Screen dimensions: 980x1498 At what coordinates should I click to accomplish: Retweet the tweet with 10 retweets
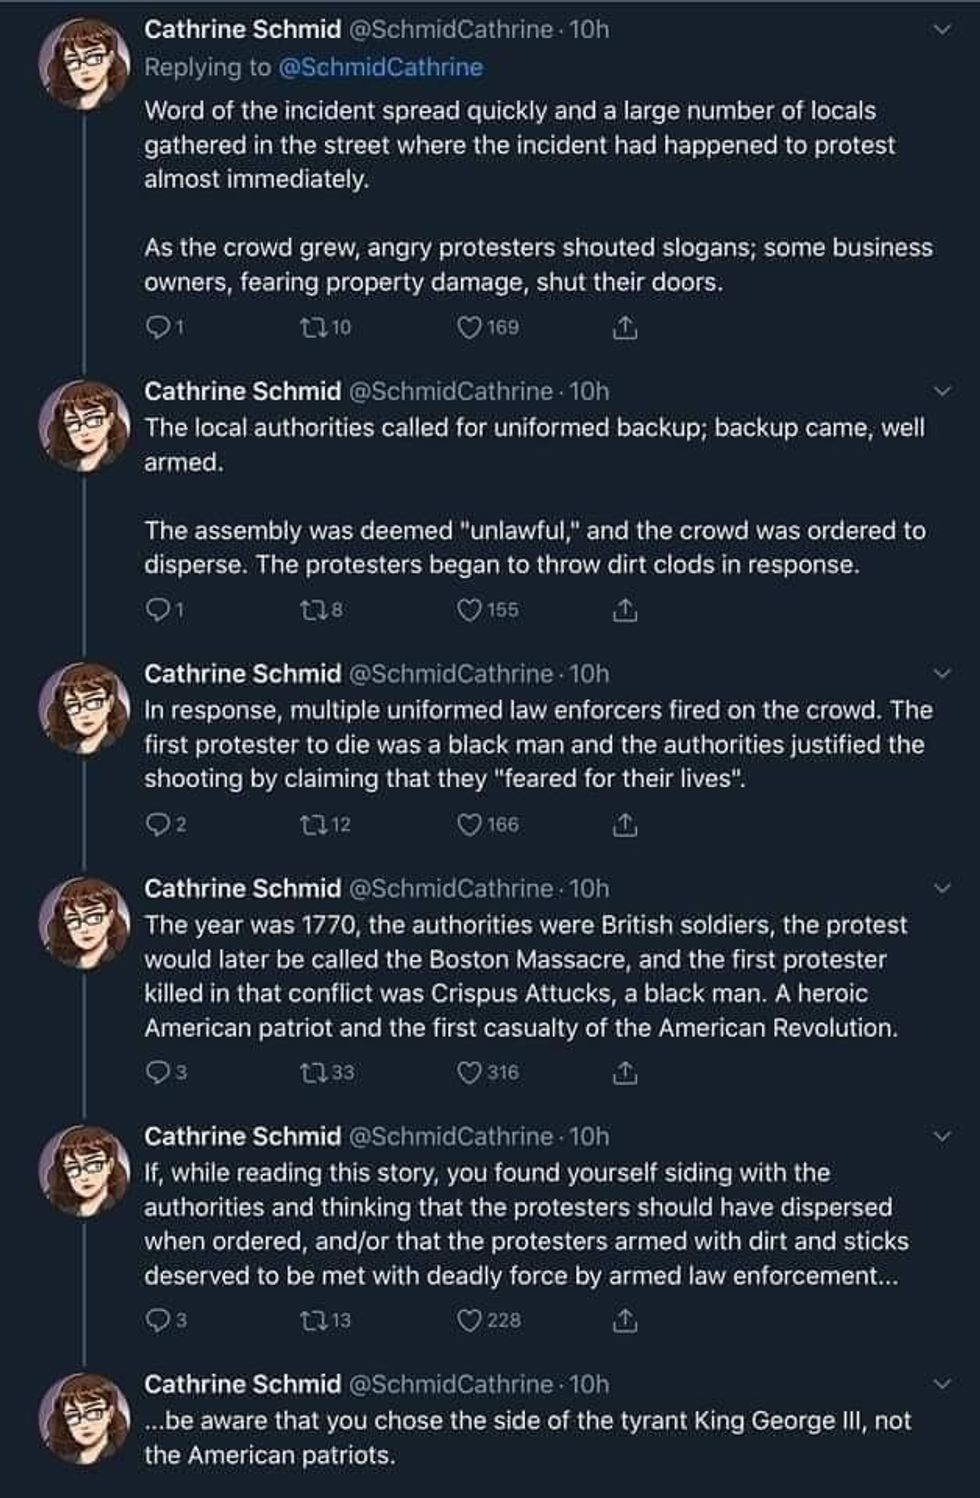309,327
